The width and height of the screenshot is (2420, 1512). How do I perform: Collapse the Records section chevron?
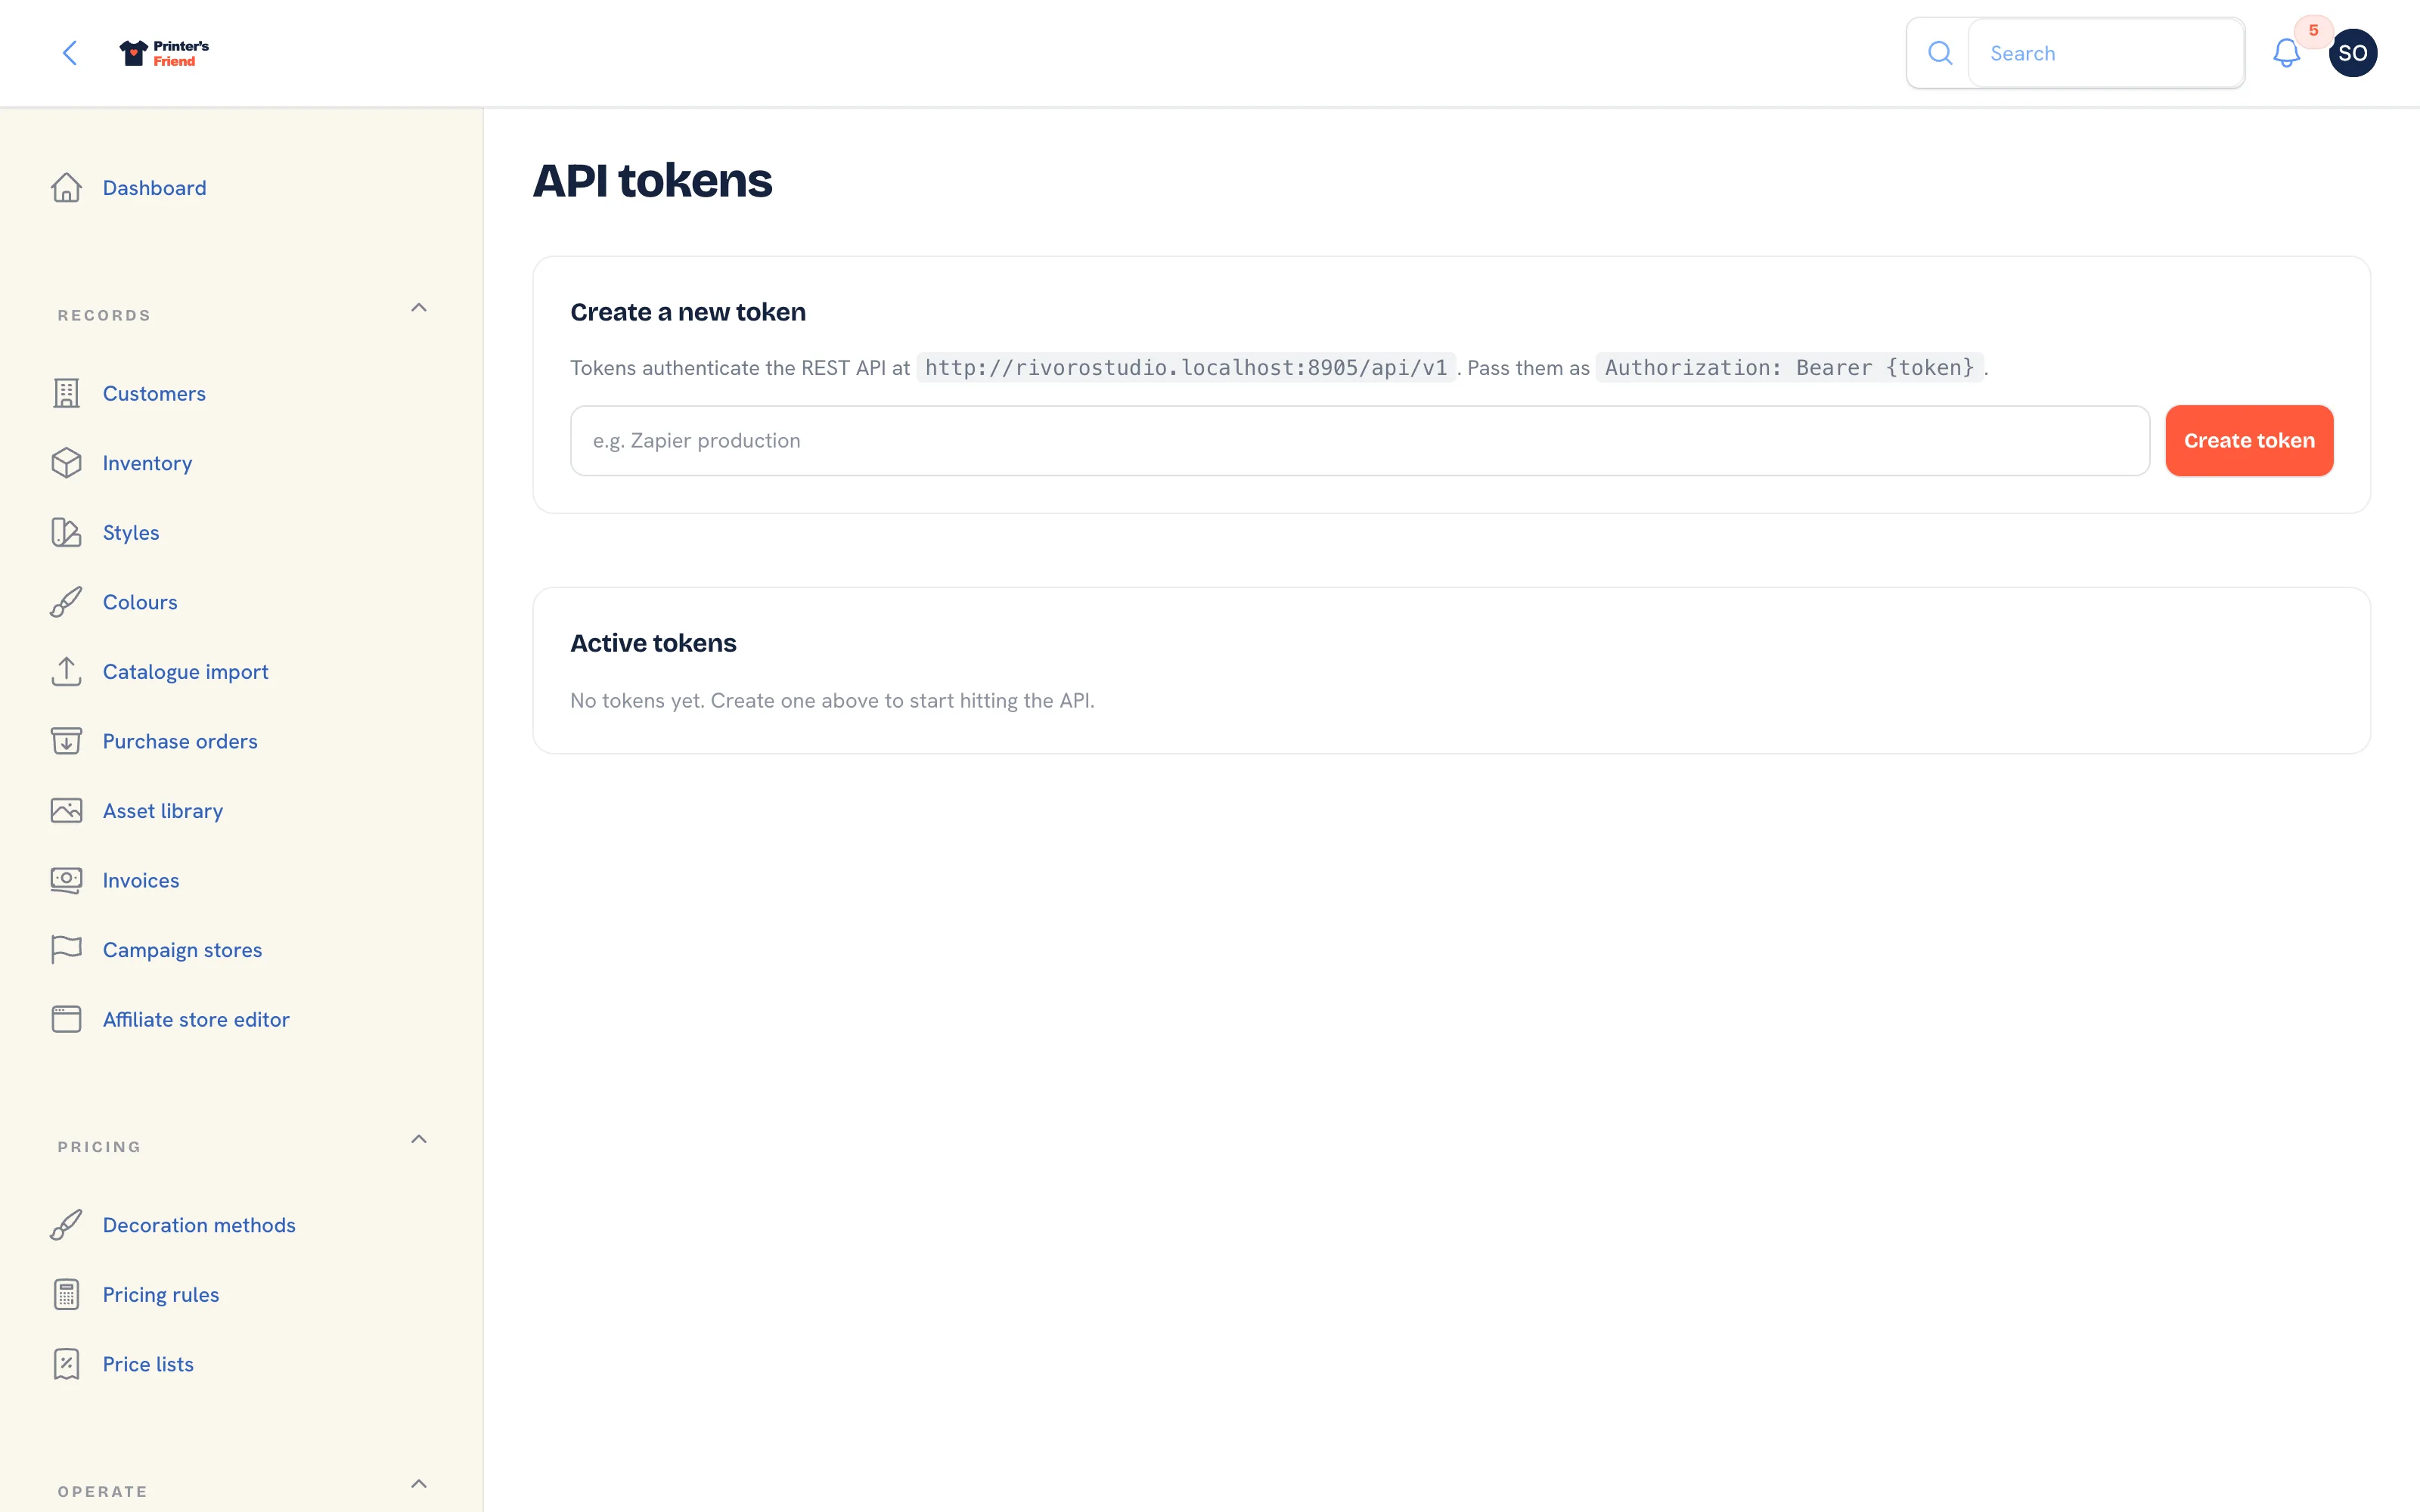pos(419,308)
